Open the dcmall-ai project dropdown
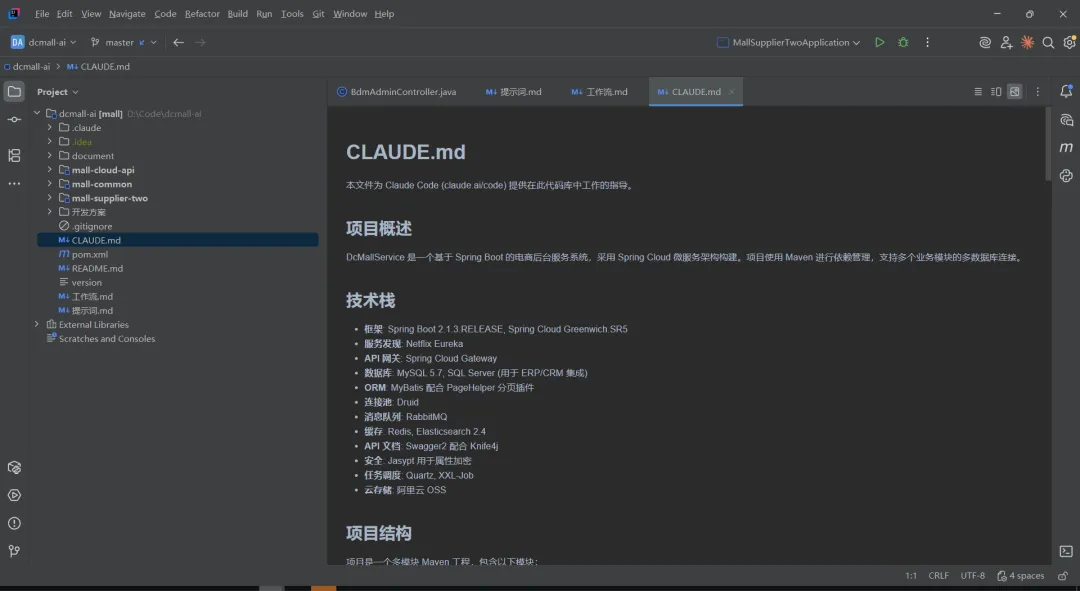This screenshot has height=591, width=1080. (43, 43)
